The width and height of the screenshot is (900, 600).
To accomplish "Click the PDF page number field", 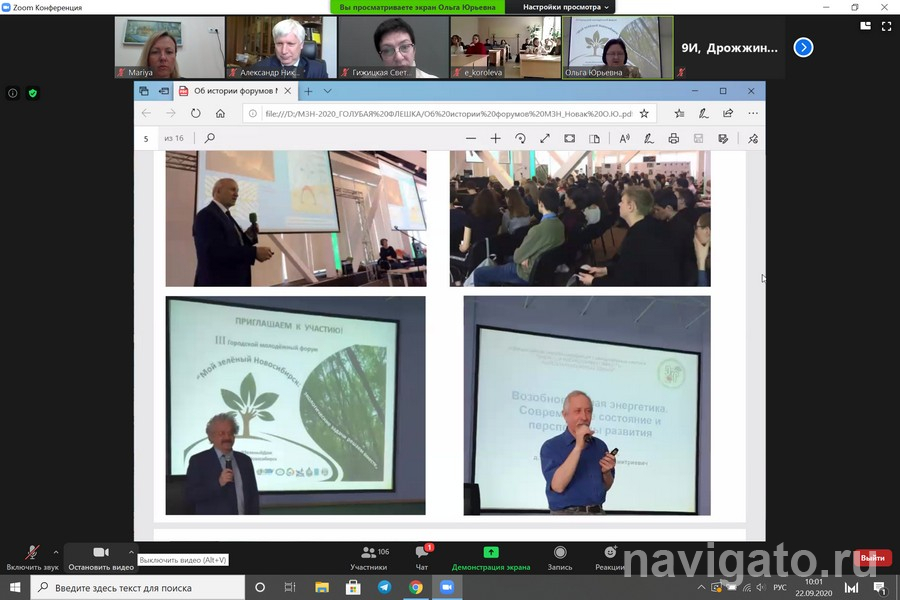I will pyautogui.click(x=147, y=138).
